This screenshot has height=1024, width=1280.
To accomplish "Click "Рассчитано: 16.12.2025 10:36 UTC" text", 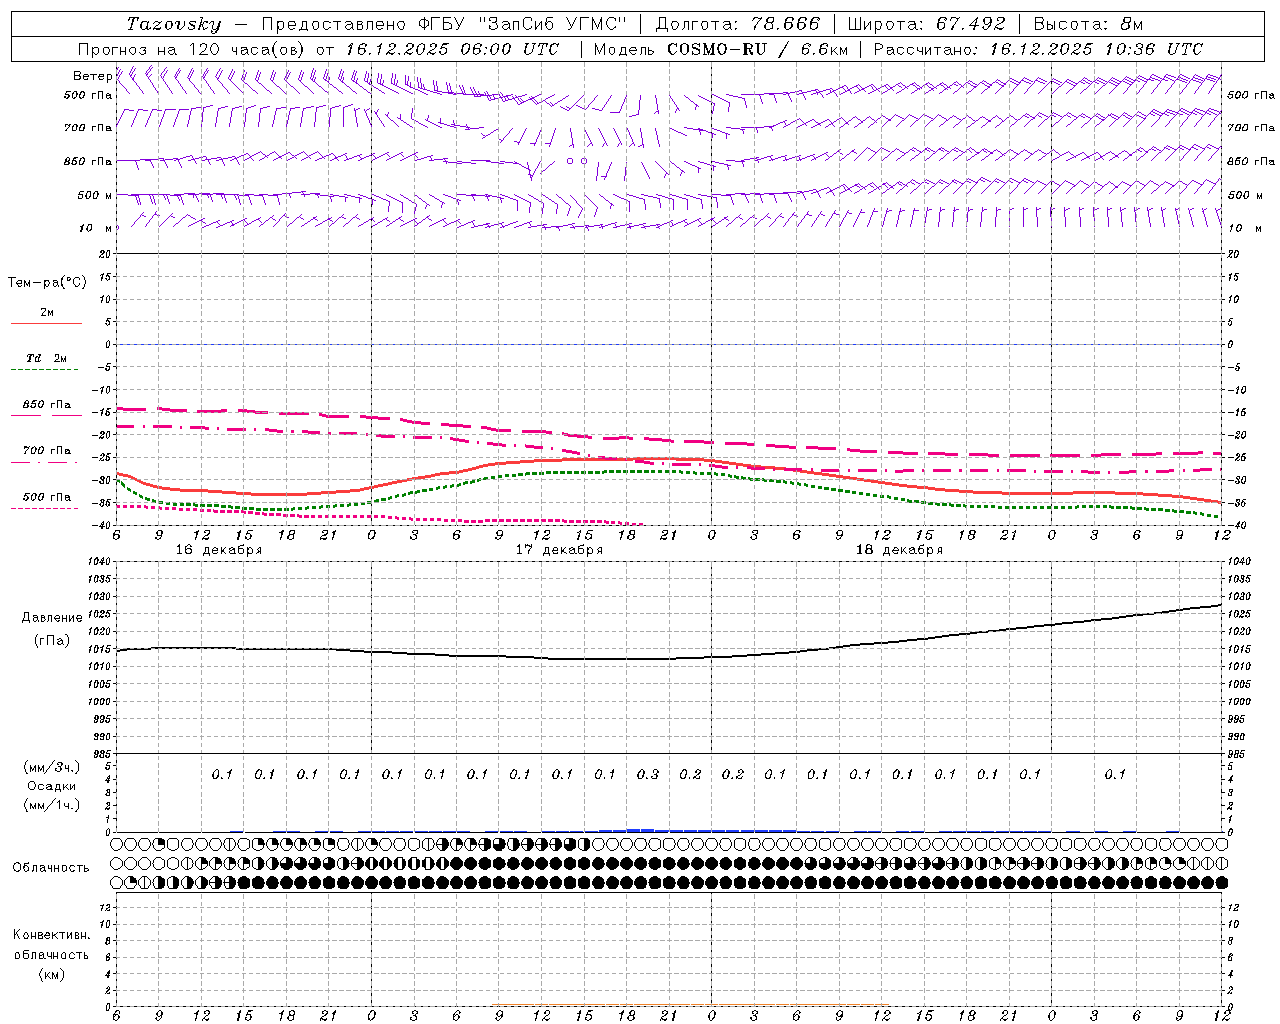I will [1038, 49].
